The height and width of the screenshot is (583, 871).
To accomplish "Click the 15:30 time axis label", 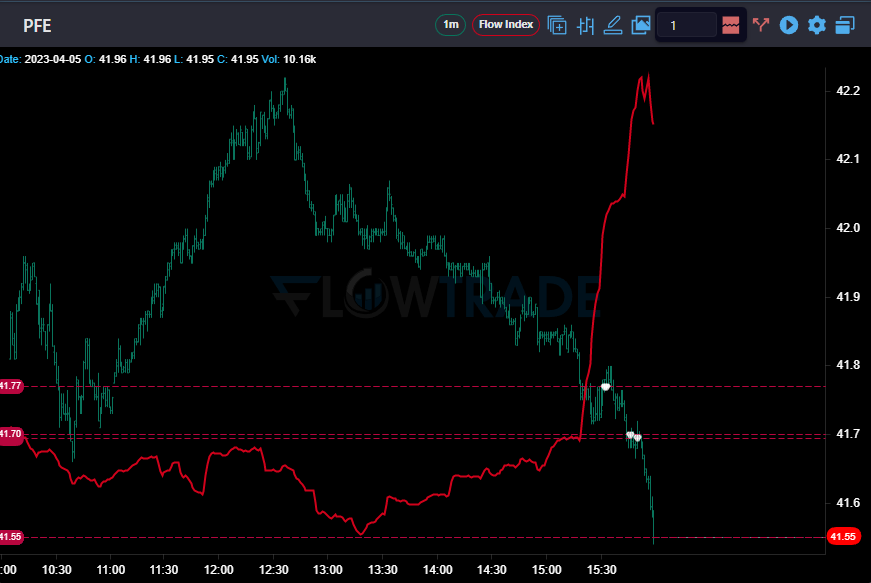I will pyautogui.click(x=600, y=570).
